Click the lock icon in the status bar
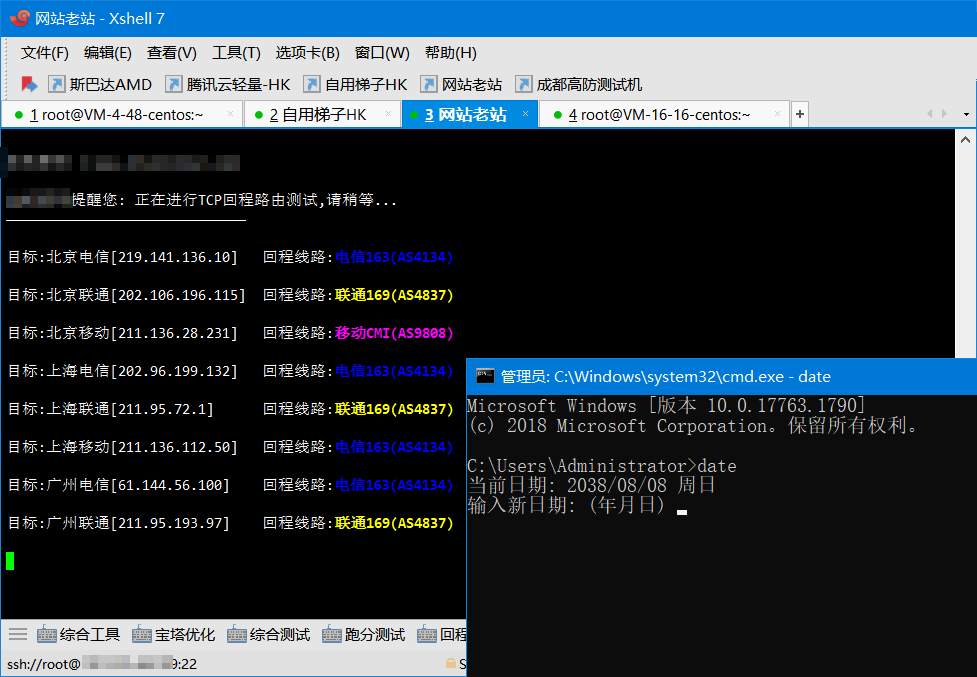Image resolution: width=977 pixels, height=677 pixels. point(449,664)
